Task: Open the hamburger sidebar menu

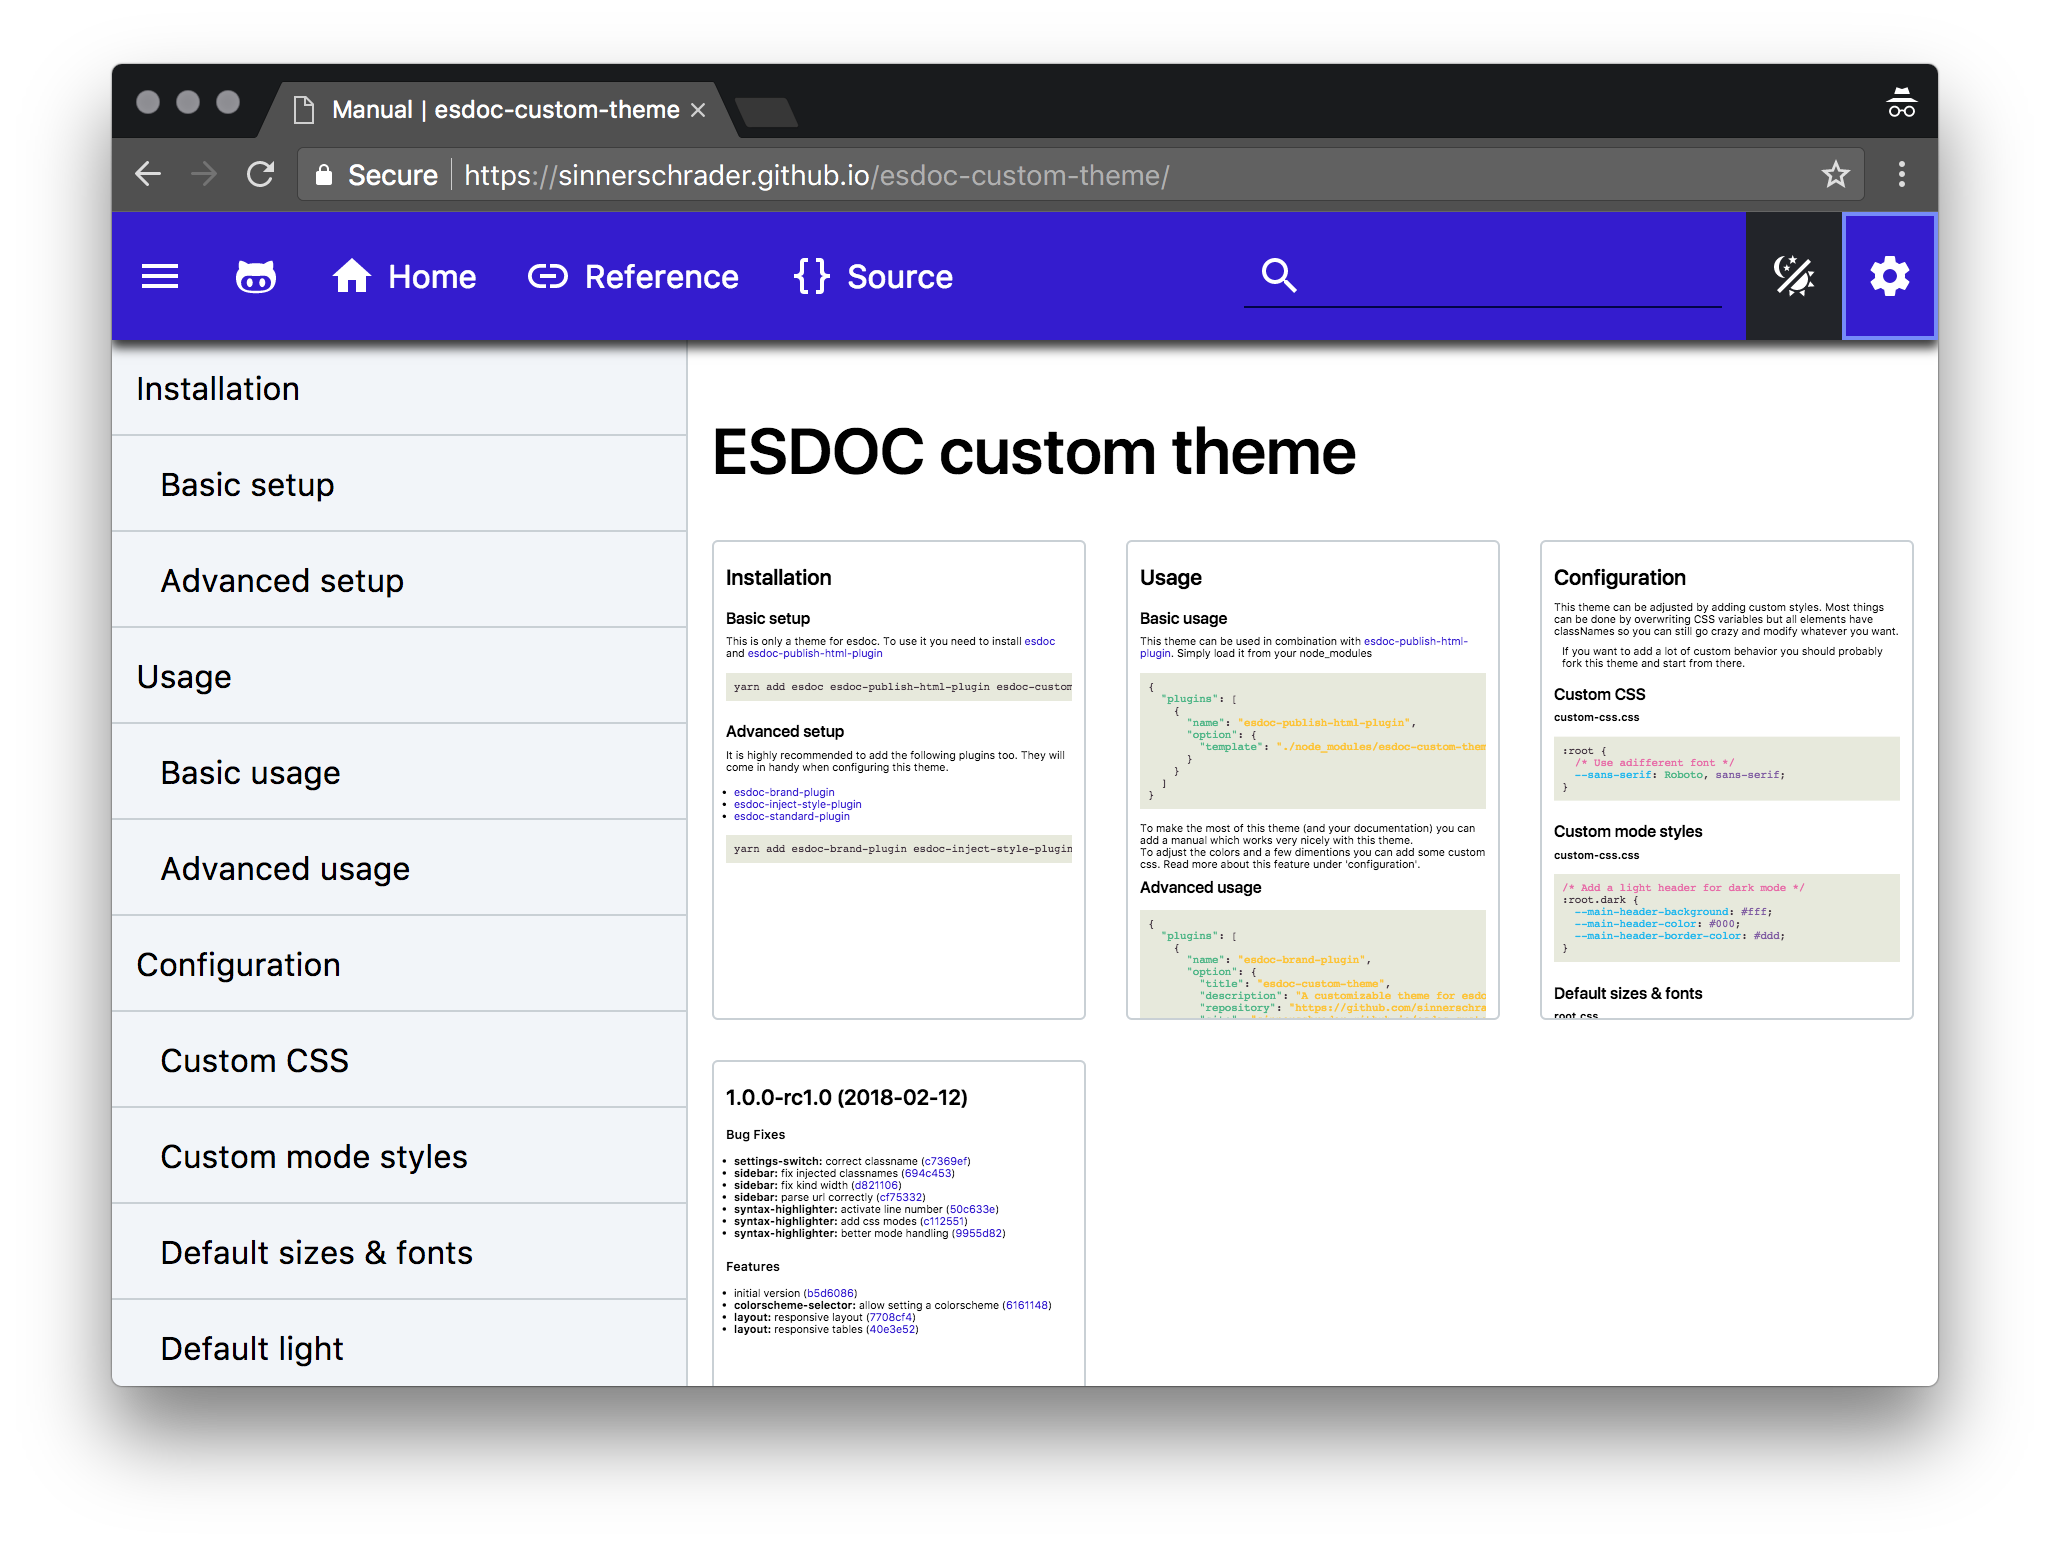Action: (160, 276)
